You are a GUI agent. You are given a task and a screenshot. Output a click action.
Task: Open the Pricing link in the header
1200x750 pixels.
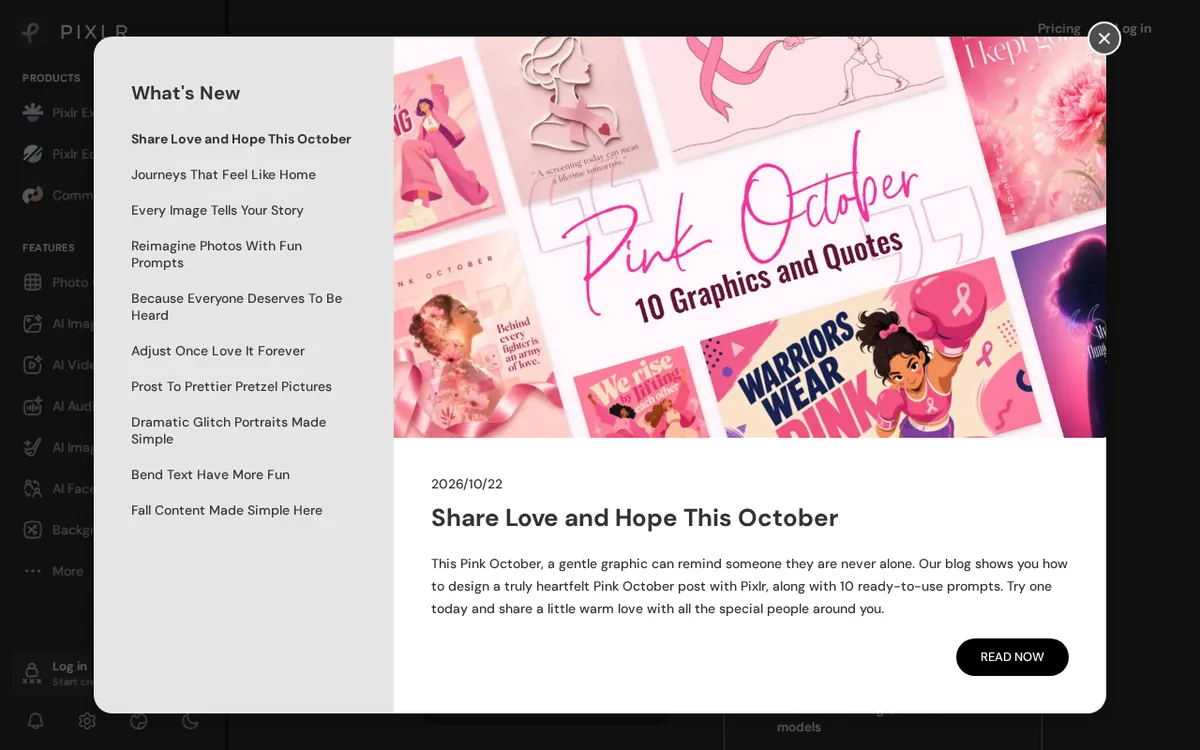pos(1059,28)
